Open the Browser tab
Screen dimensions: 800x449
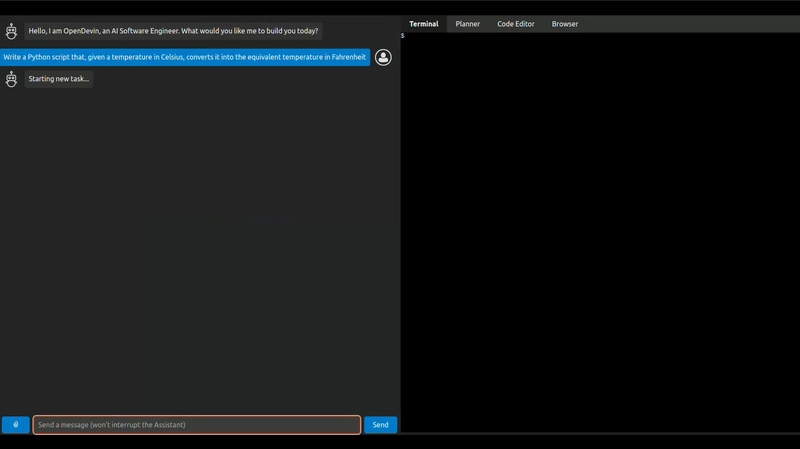pyautogui.click(x=565, y=24)
